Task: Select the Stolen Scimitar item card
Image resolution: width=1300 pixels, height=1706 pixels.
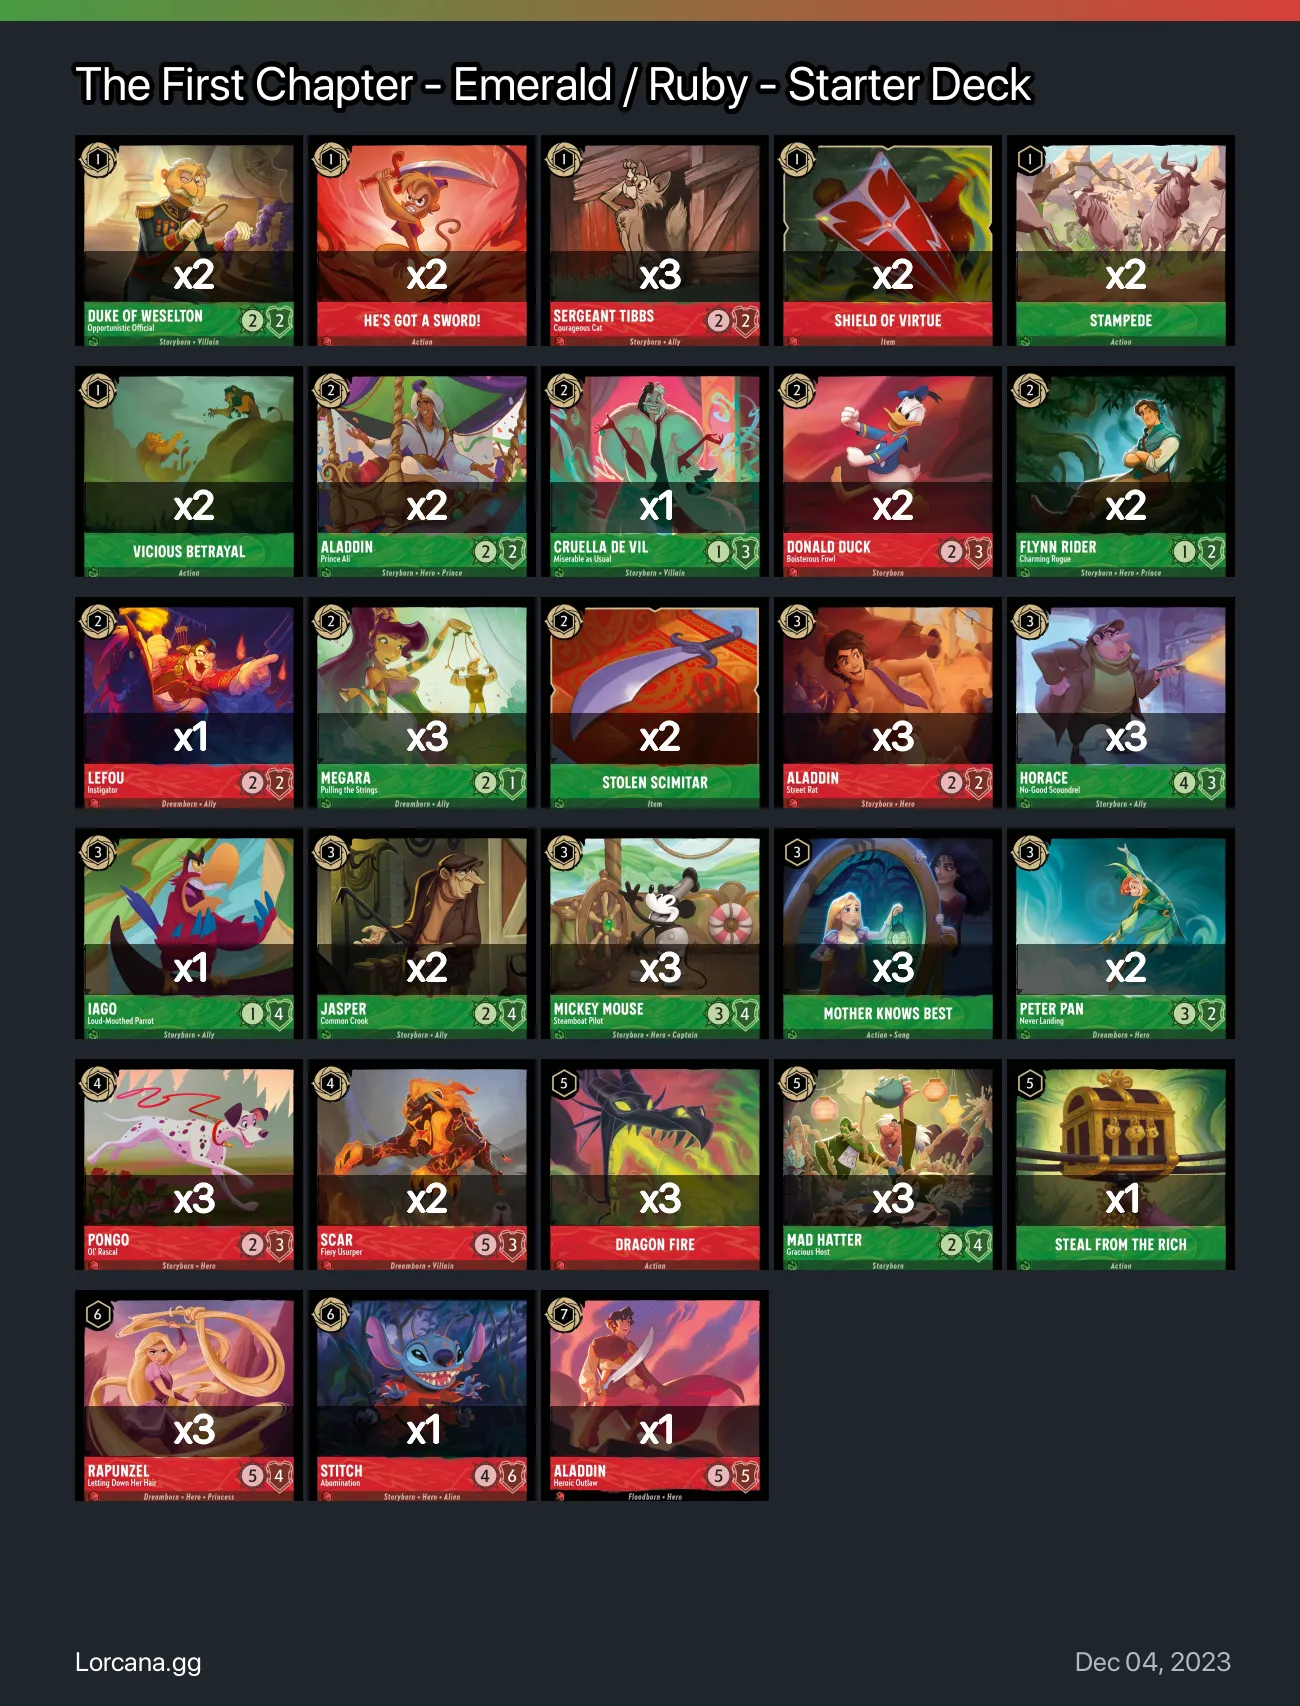Action: point(655,703)
